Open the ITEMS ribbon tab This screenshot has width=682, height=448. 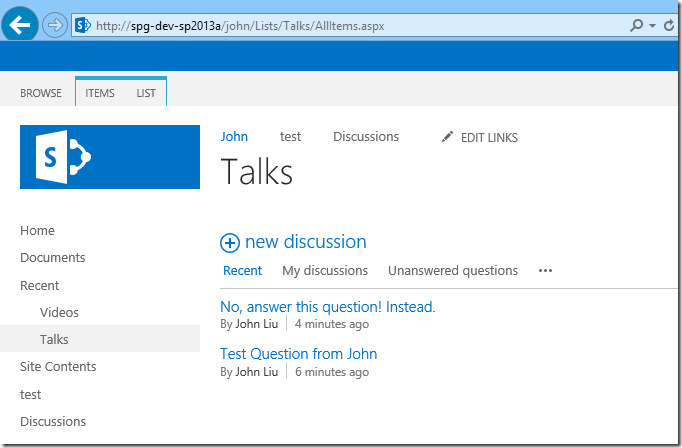100,93
